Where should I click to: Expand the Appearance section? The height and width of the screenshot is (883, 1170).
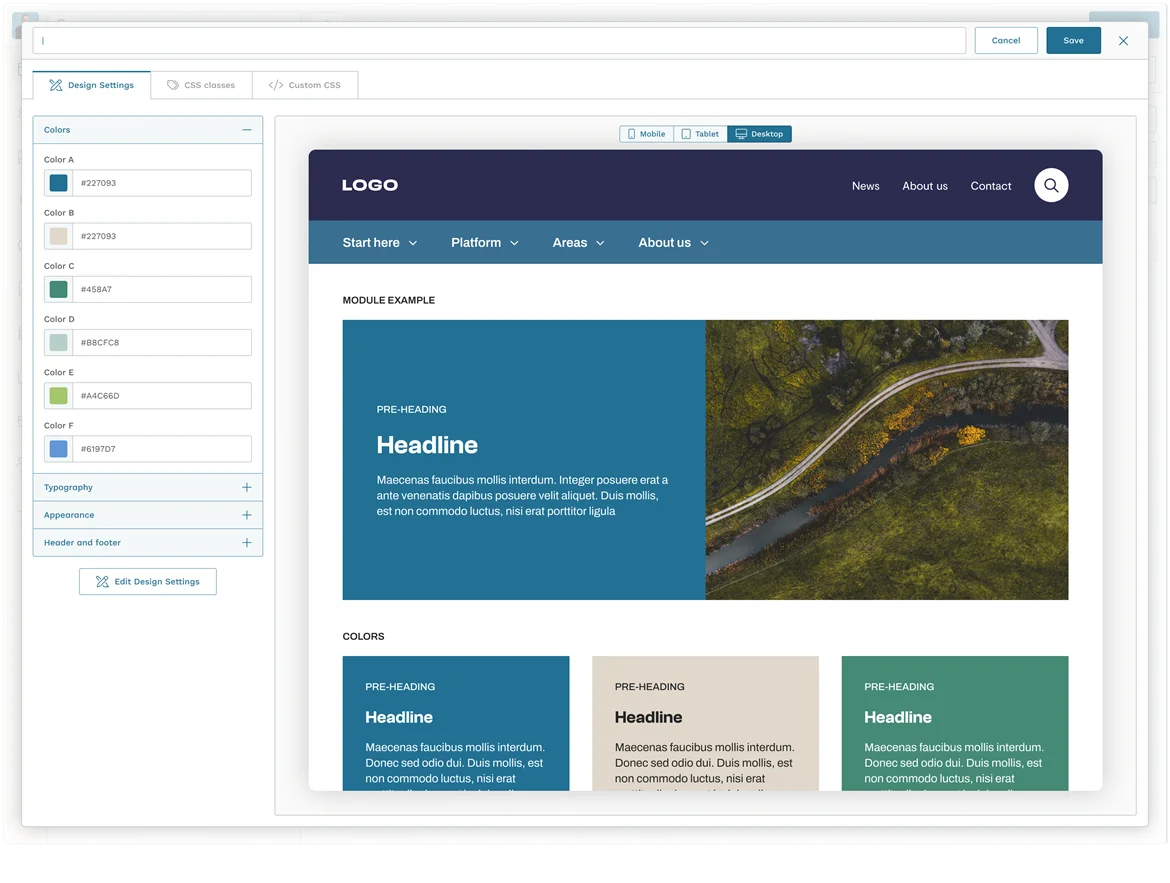click(x=148, y=515)
